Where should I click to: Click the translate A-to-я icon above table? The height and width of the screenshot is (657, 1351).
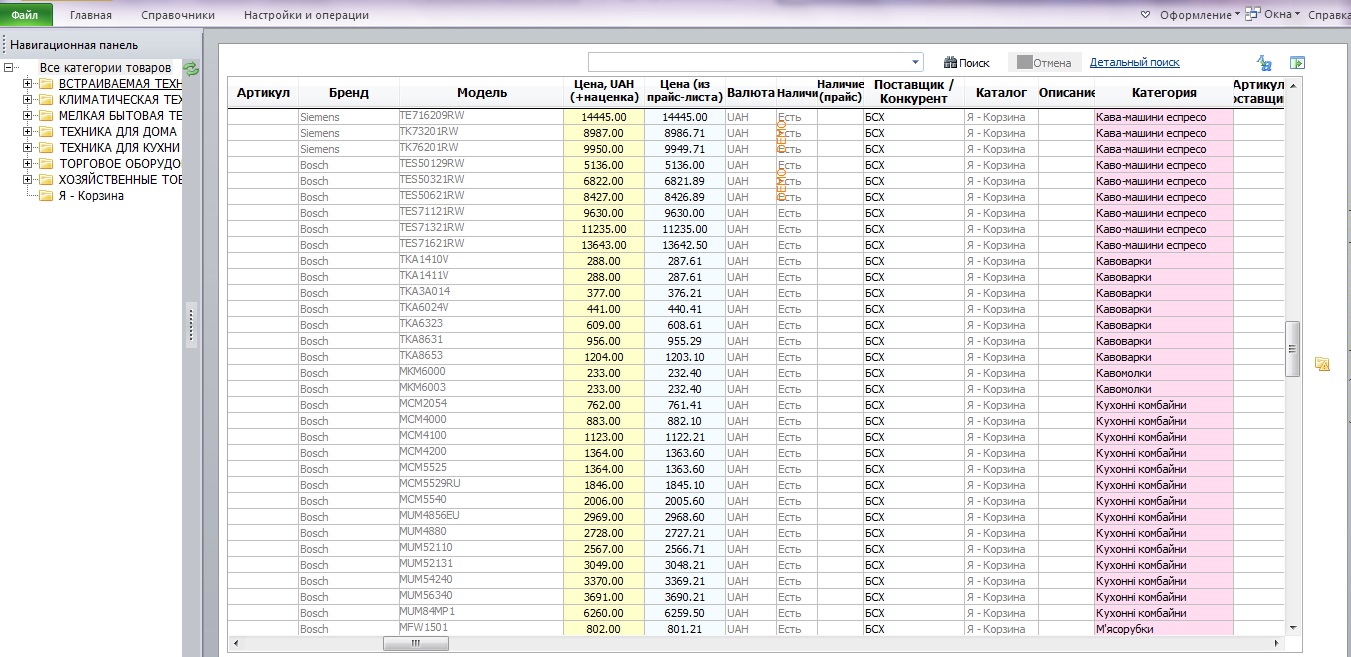(1264, 63)
